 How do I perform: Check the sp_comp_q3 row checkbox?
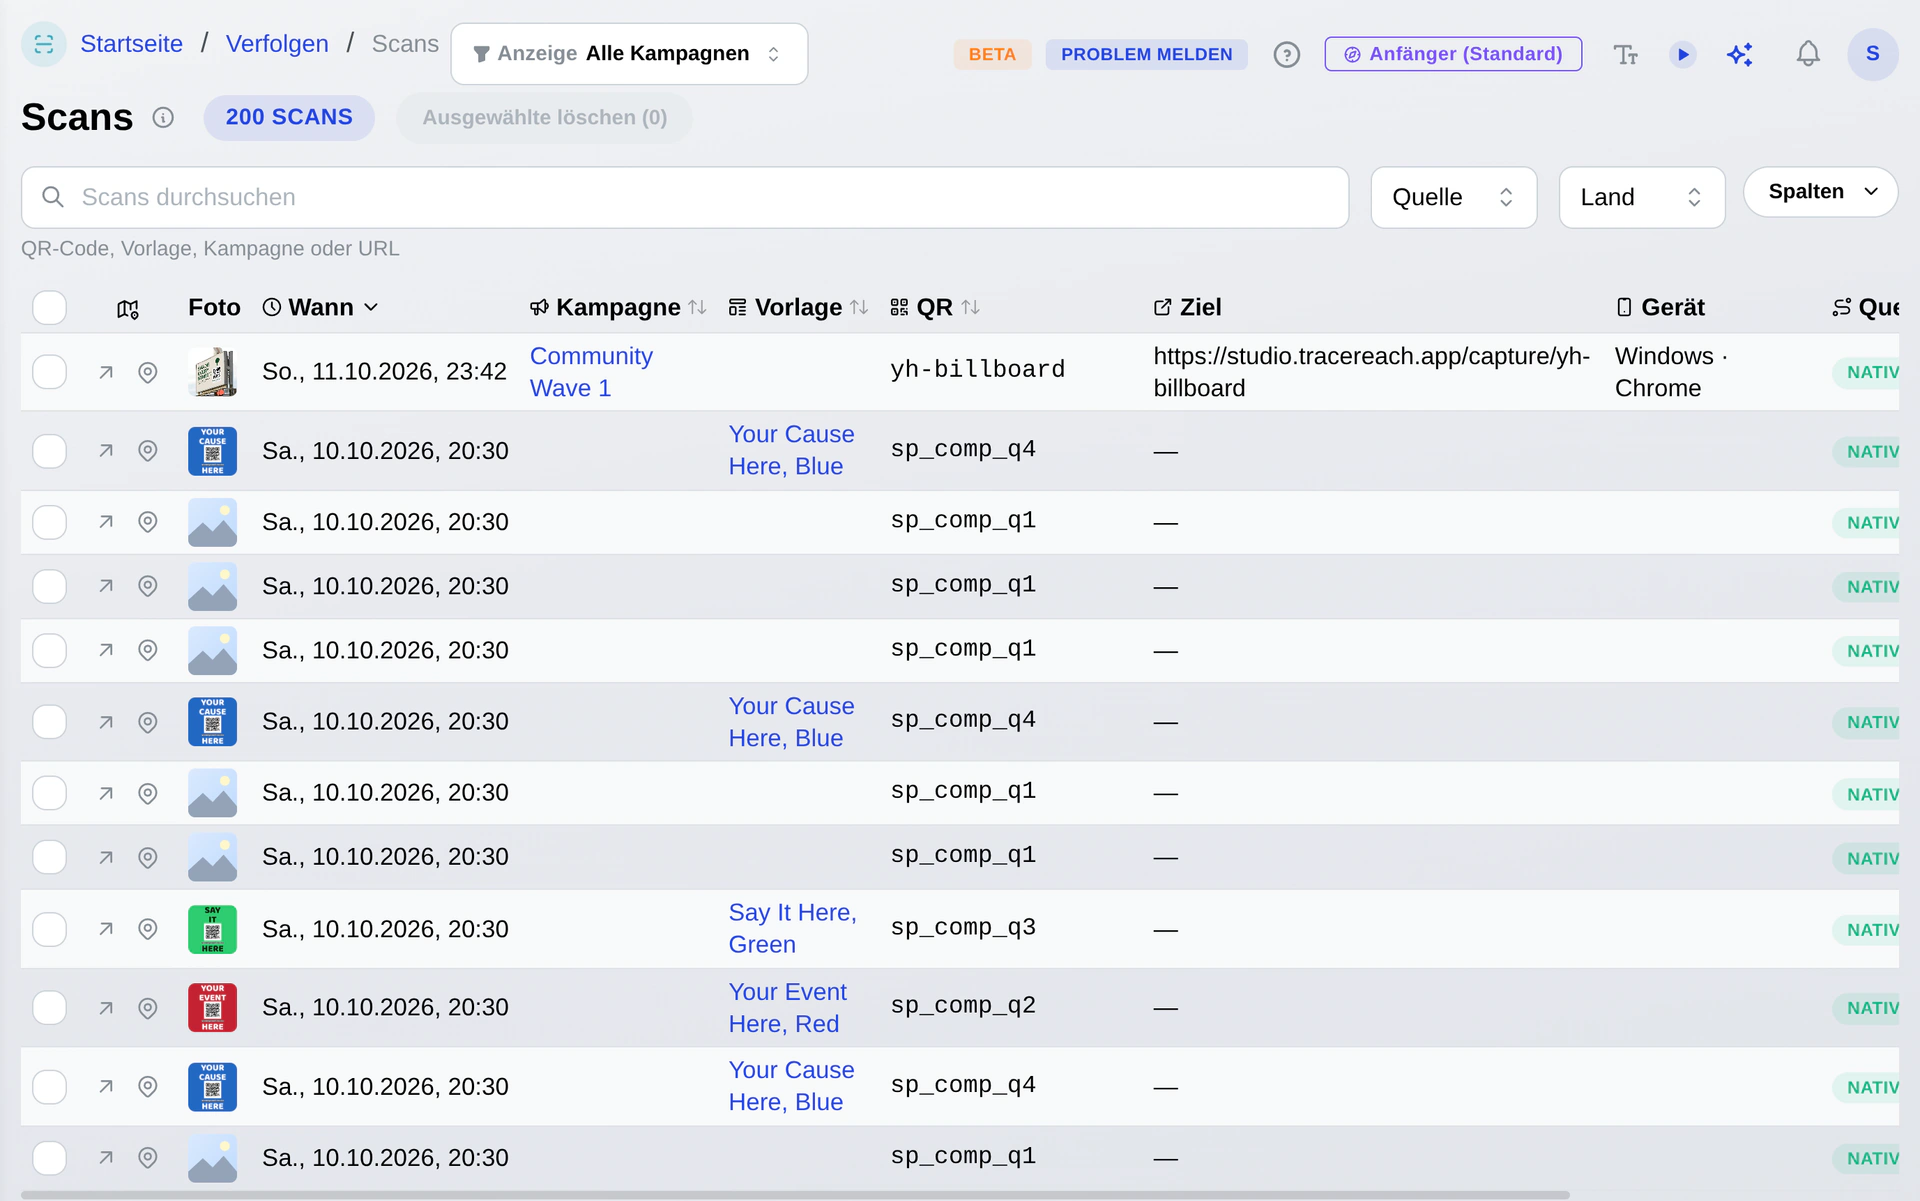[49, 929]
